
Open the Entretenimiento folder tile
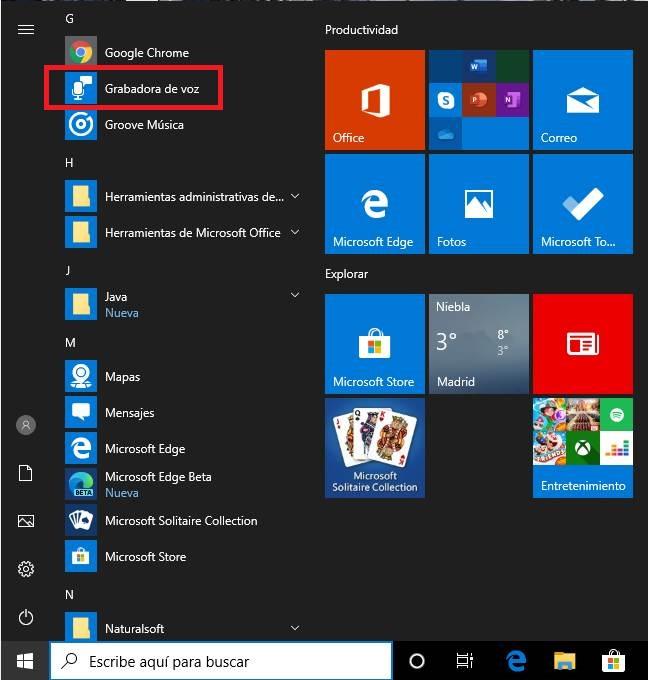click(x=583, y=448)
